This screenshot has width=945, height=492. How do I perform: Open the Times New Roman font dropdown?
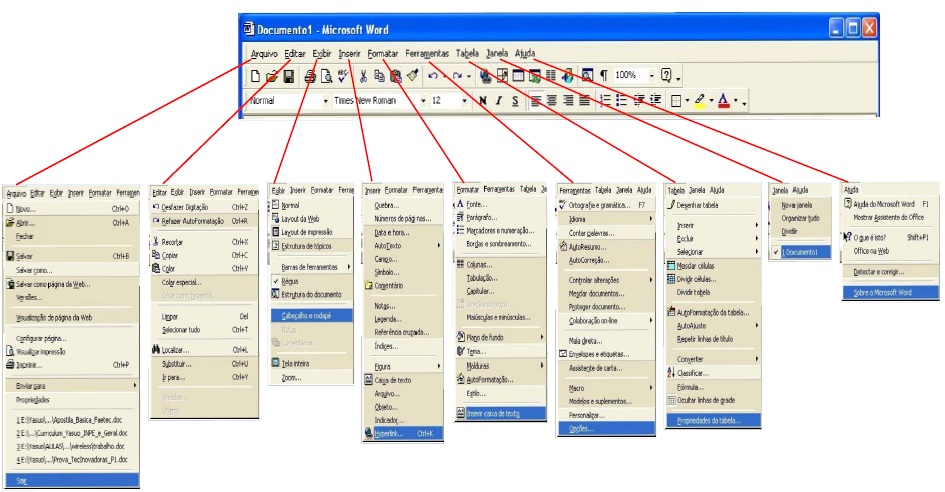point(422,101)
